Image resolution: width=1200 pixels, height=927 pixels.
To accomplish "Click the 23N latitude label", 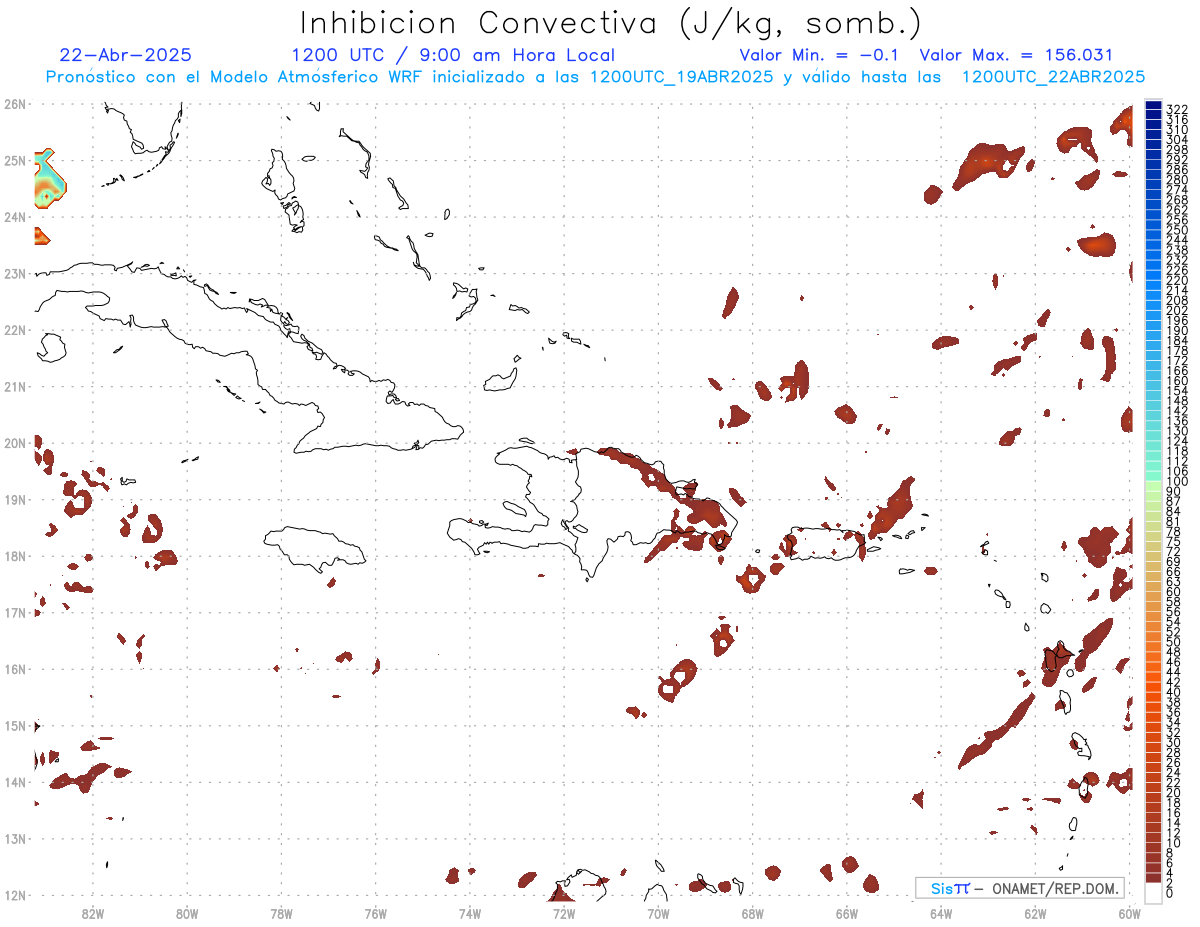I will (x=15, y=273).
